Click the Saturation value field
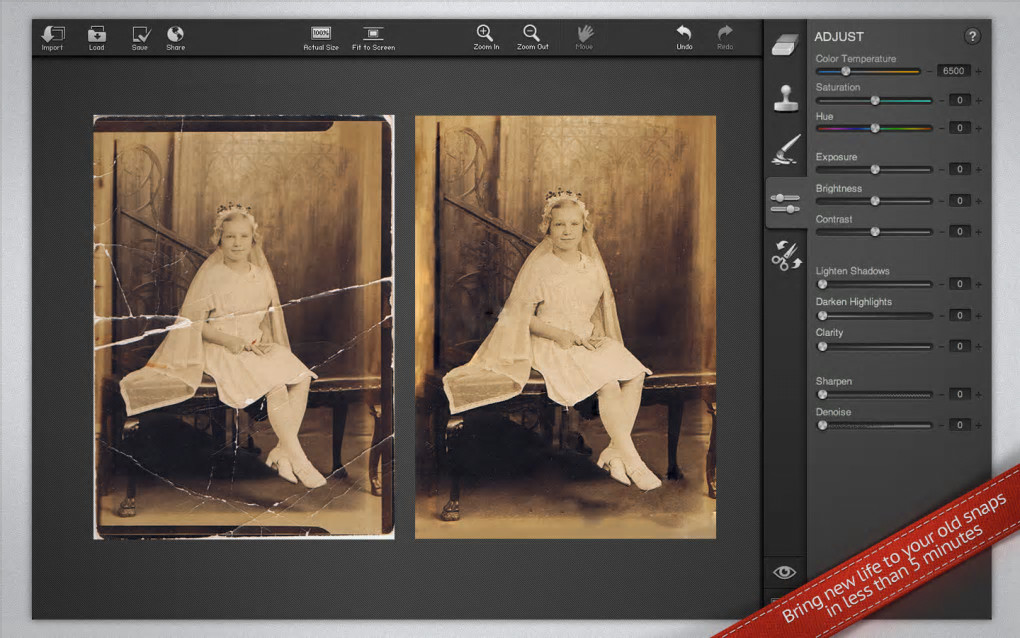 tap(960, 100)
